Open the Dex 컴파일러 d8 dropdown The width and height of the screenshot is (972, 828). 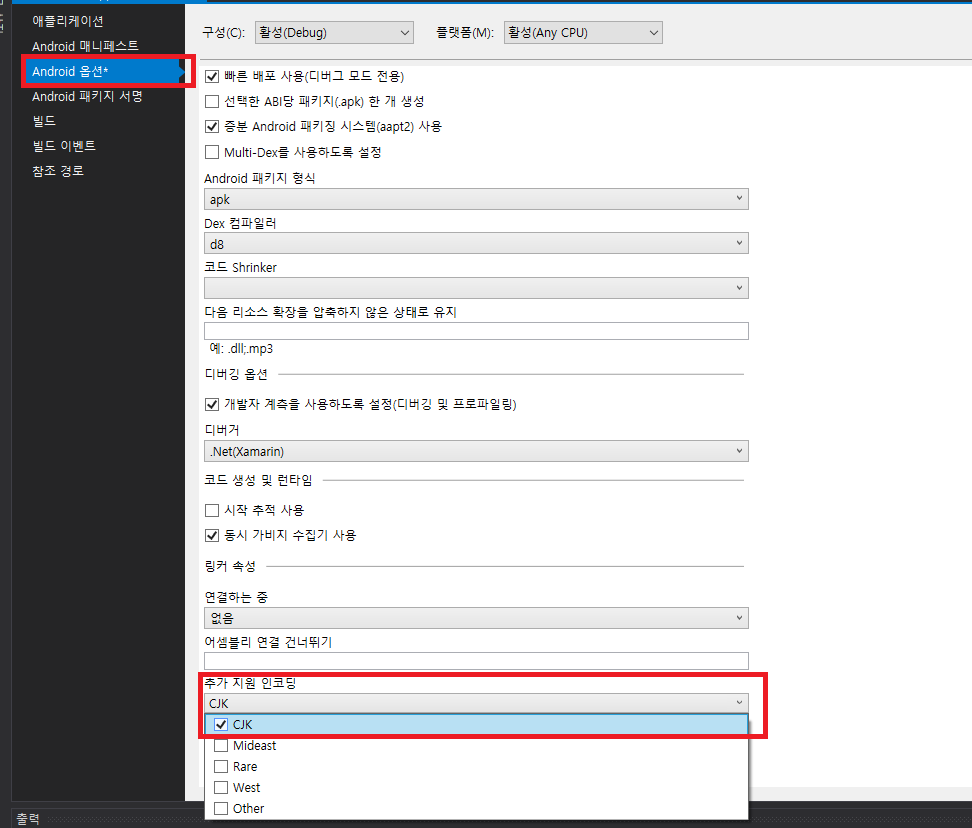pos(476,244)
